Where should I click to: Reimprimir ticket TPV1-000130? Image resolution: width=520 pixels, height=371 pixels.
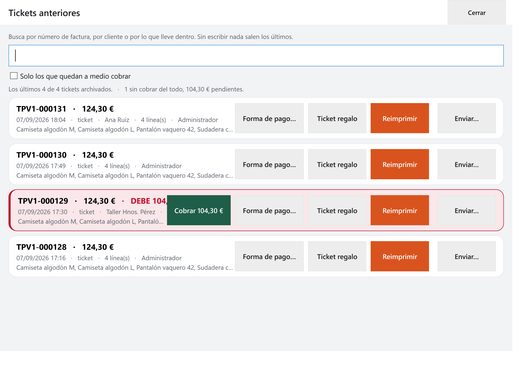click(x=400, y=164)
